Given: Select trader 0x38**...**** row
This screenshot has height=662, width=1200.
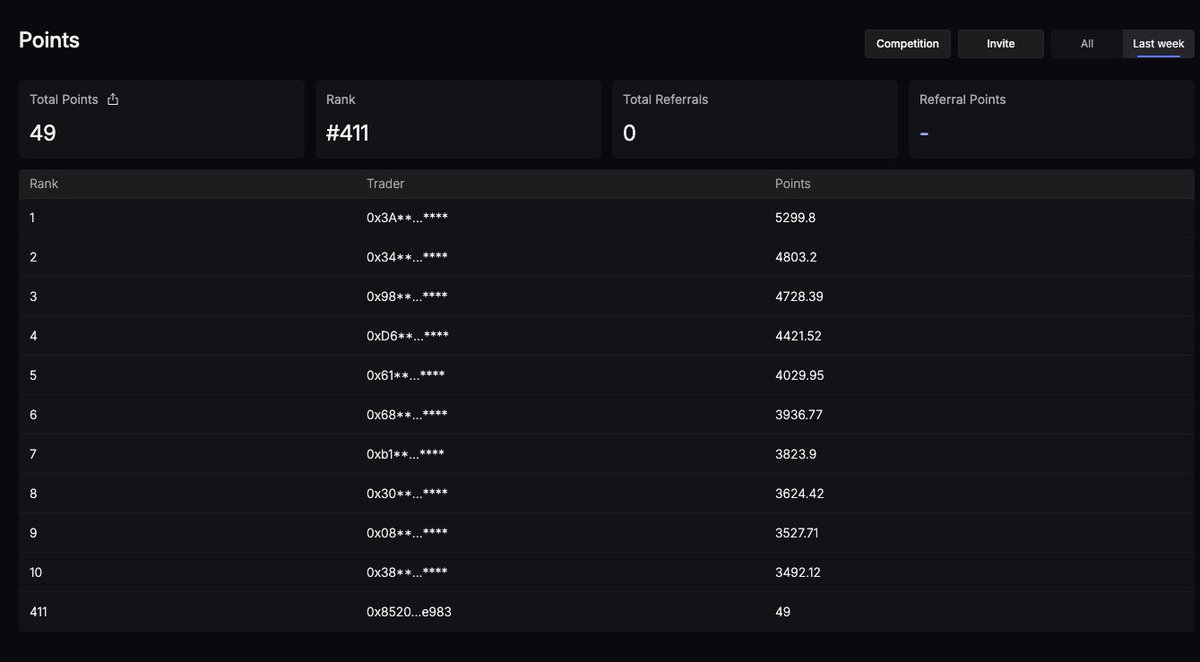Looking at the screenshot, I should pos(606,573).
